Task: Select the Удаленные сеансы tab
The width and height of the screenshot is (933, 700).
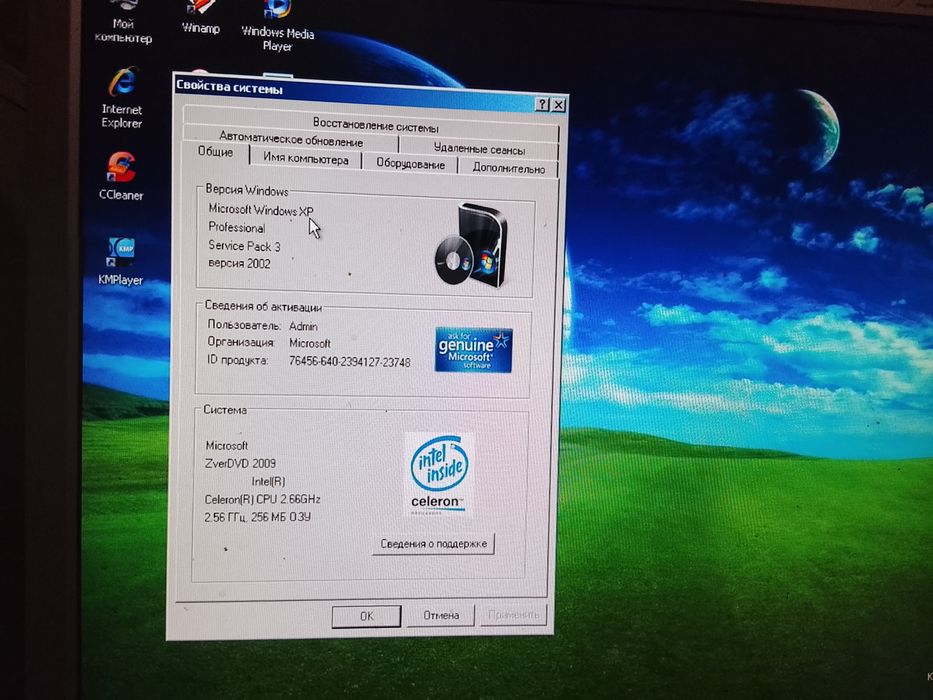Action: click(x=479, y=149)
